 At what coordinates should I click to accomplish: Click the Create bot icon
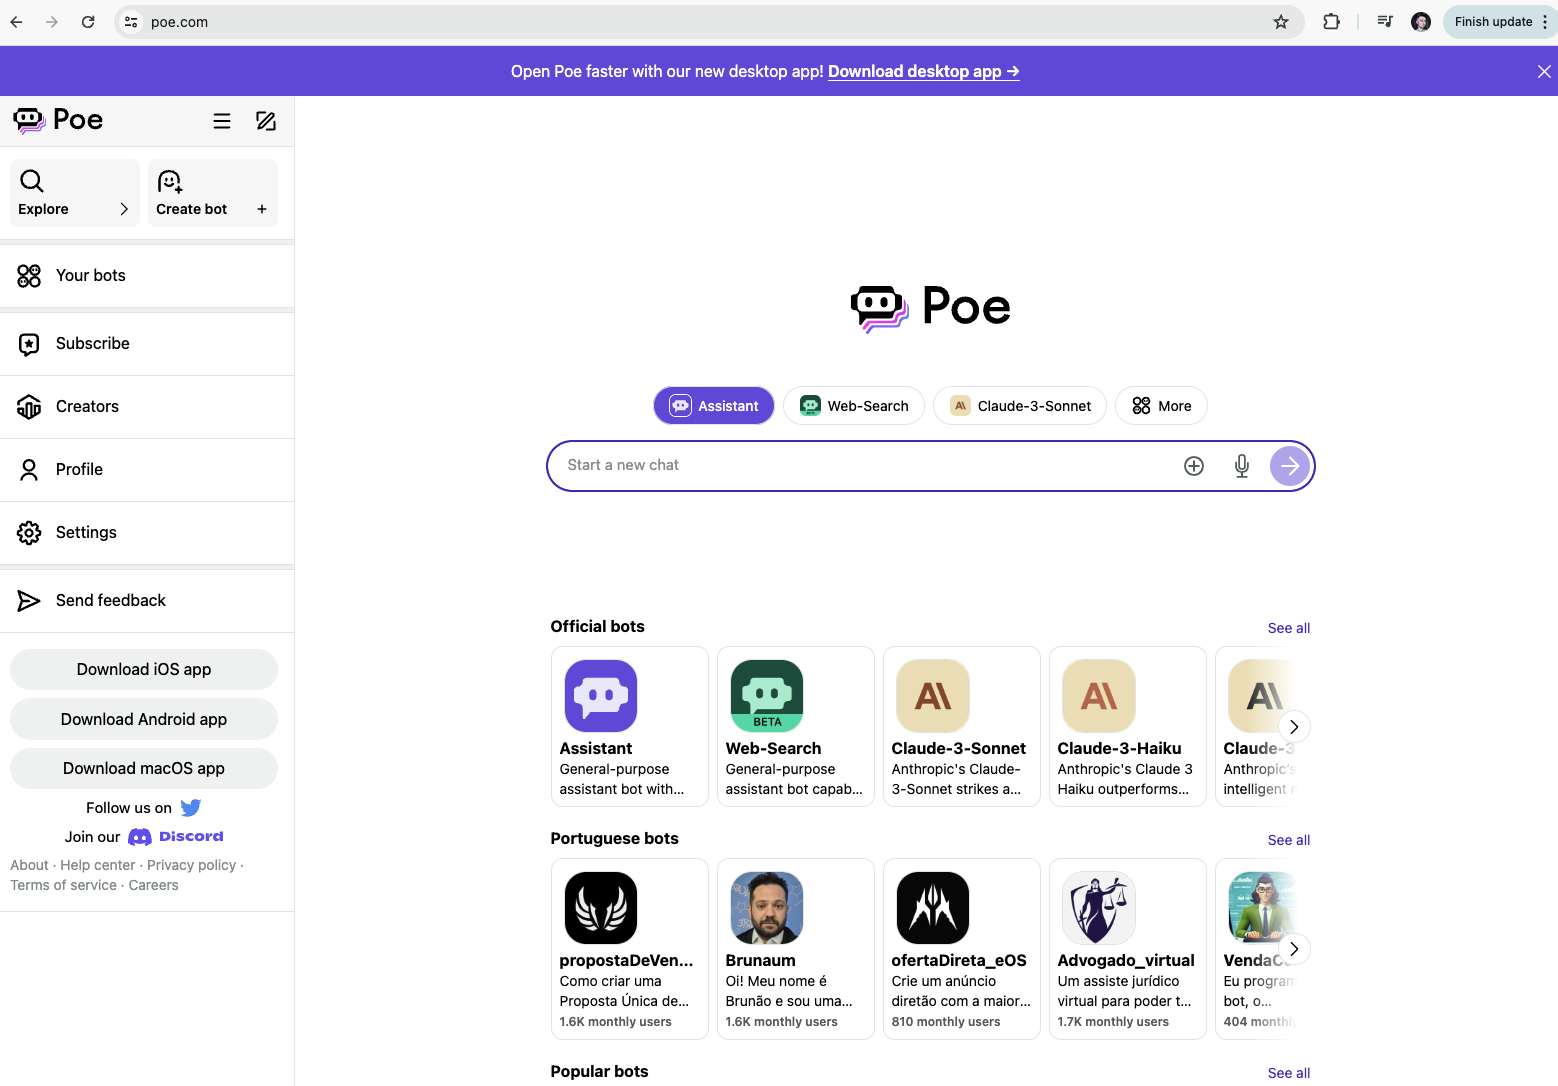point(170,181)
